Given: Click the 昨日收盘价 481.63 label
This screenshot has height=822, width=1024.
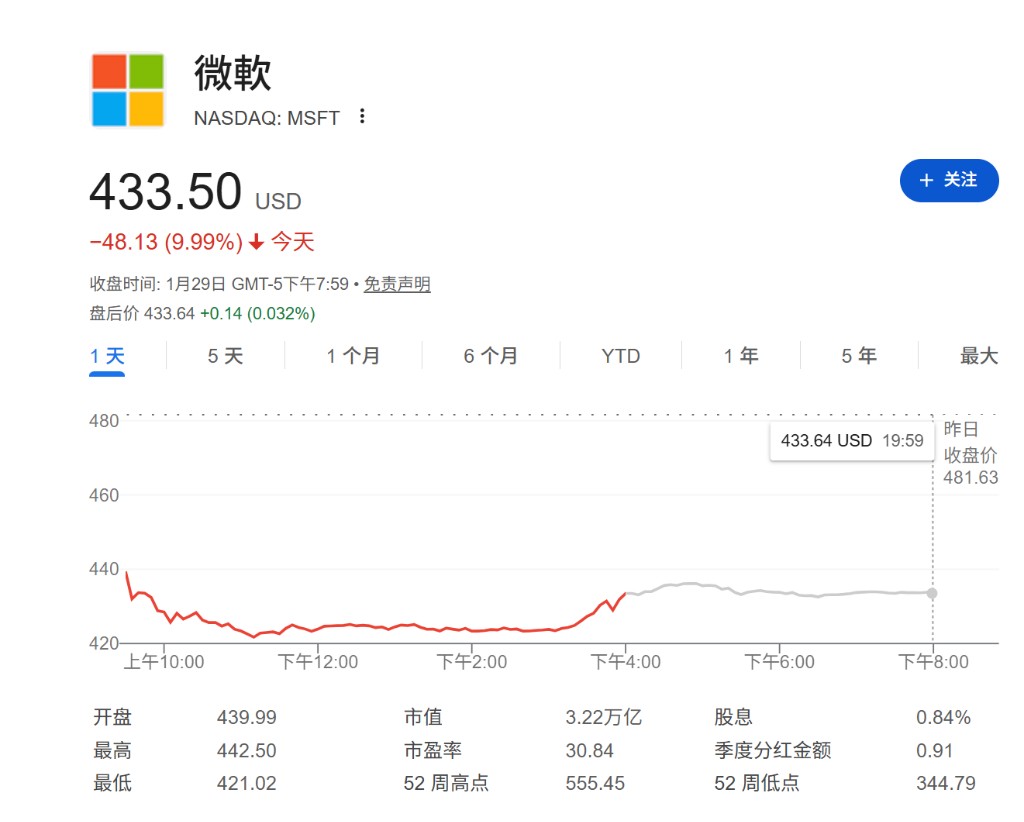Looking at the screenshot, I should (x=970, y=454).
